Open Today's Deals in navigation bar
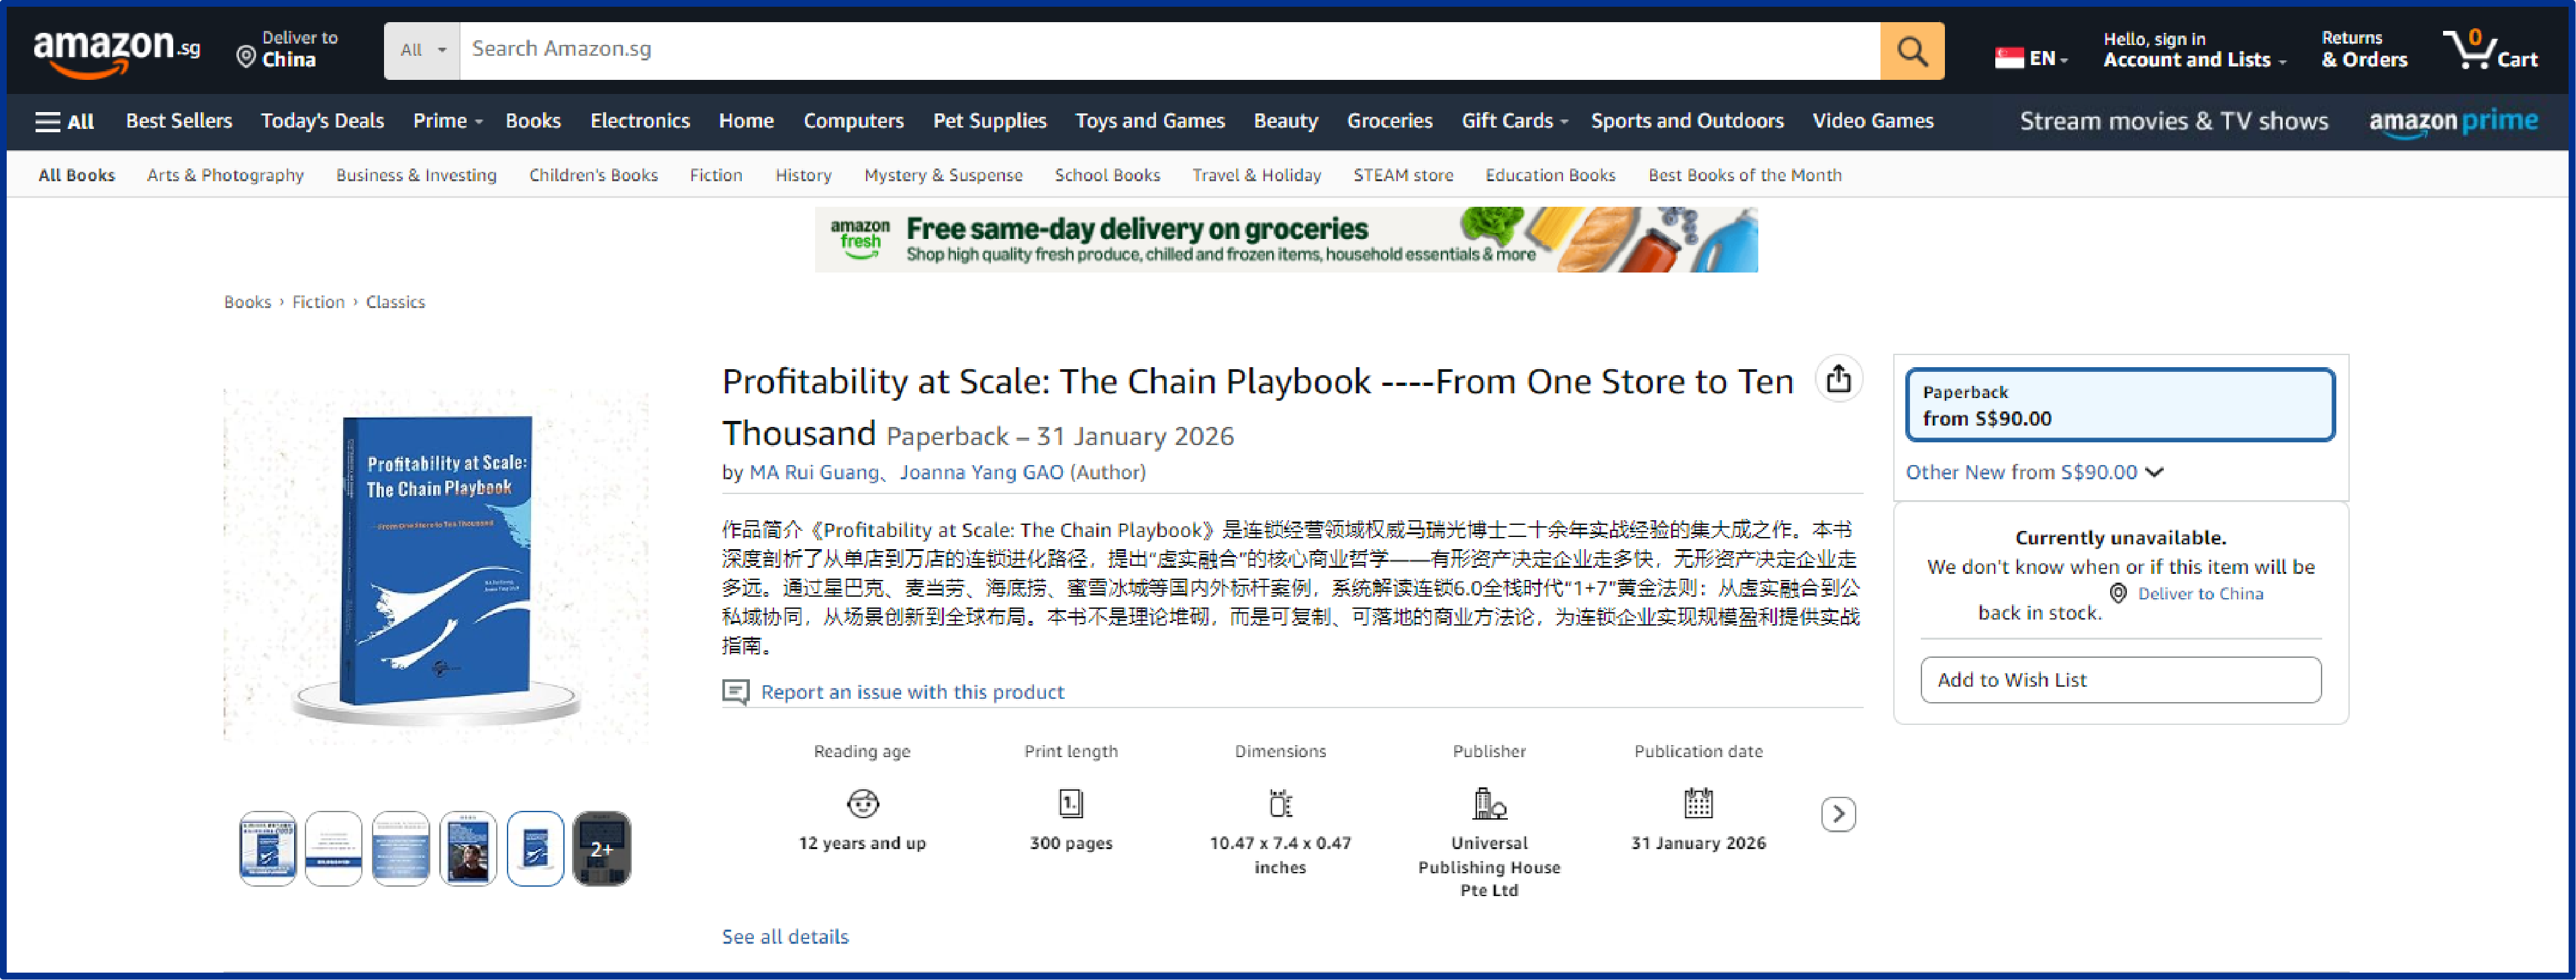The height and width of the screenshot is (980, 2576). (x=322, y=121)
